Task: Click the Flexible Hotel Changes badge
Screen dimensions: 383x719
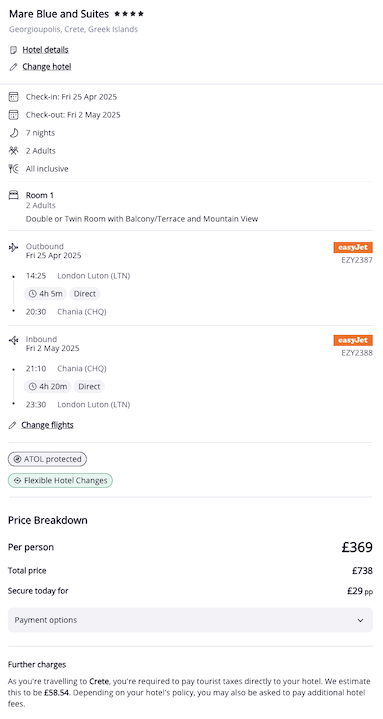Action: (x=60, y=481)
